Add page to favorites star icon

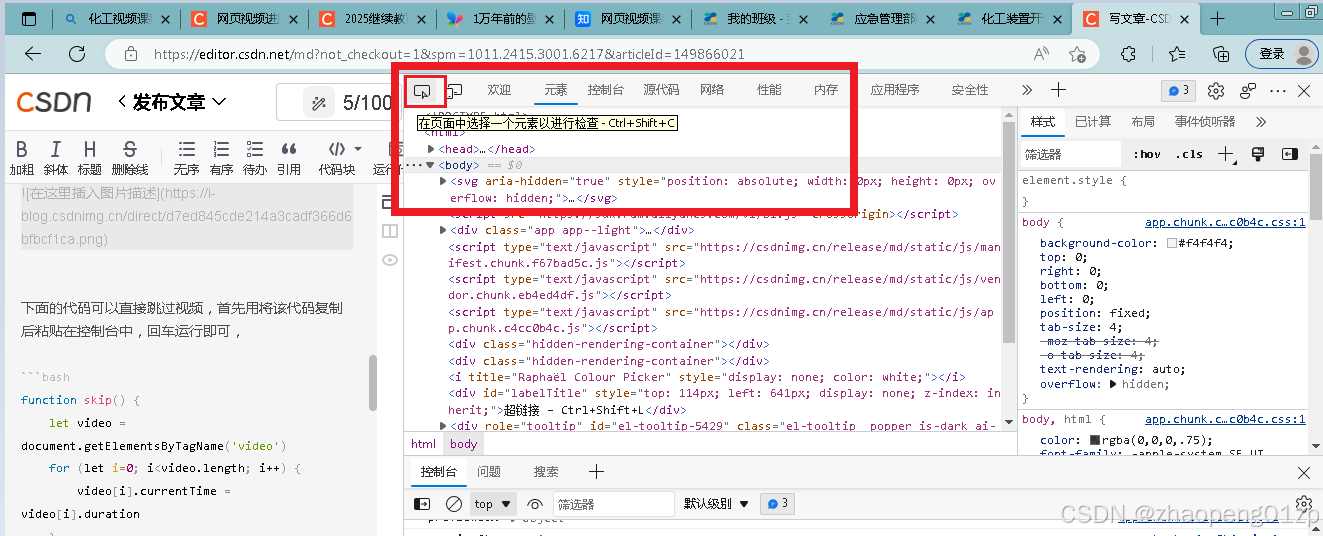[x=1077, y=54]
